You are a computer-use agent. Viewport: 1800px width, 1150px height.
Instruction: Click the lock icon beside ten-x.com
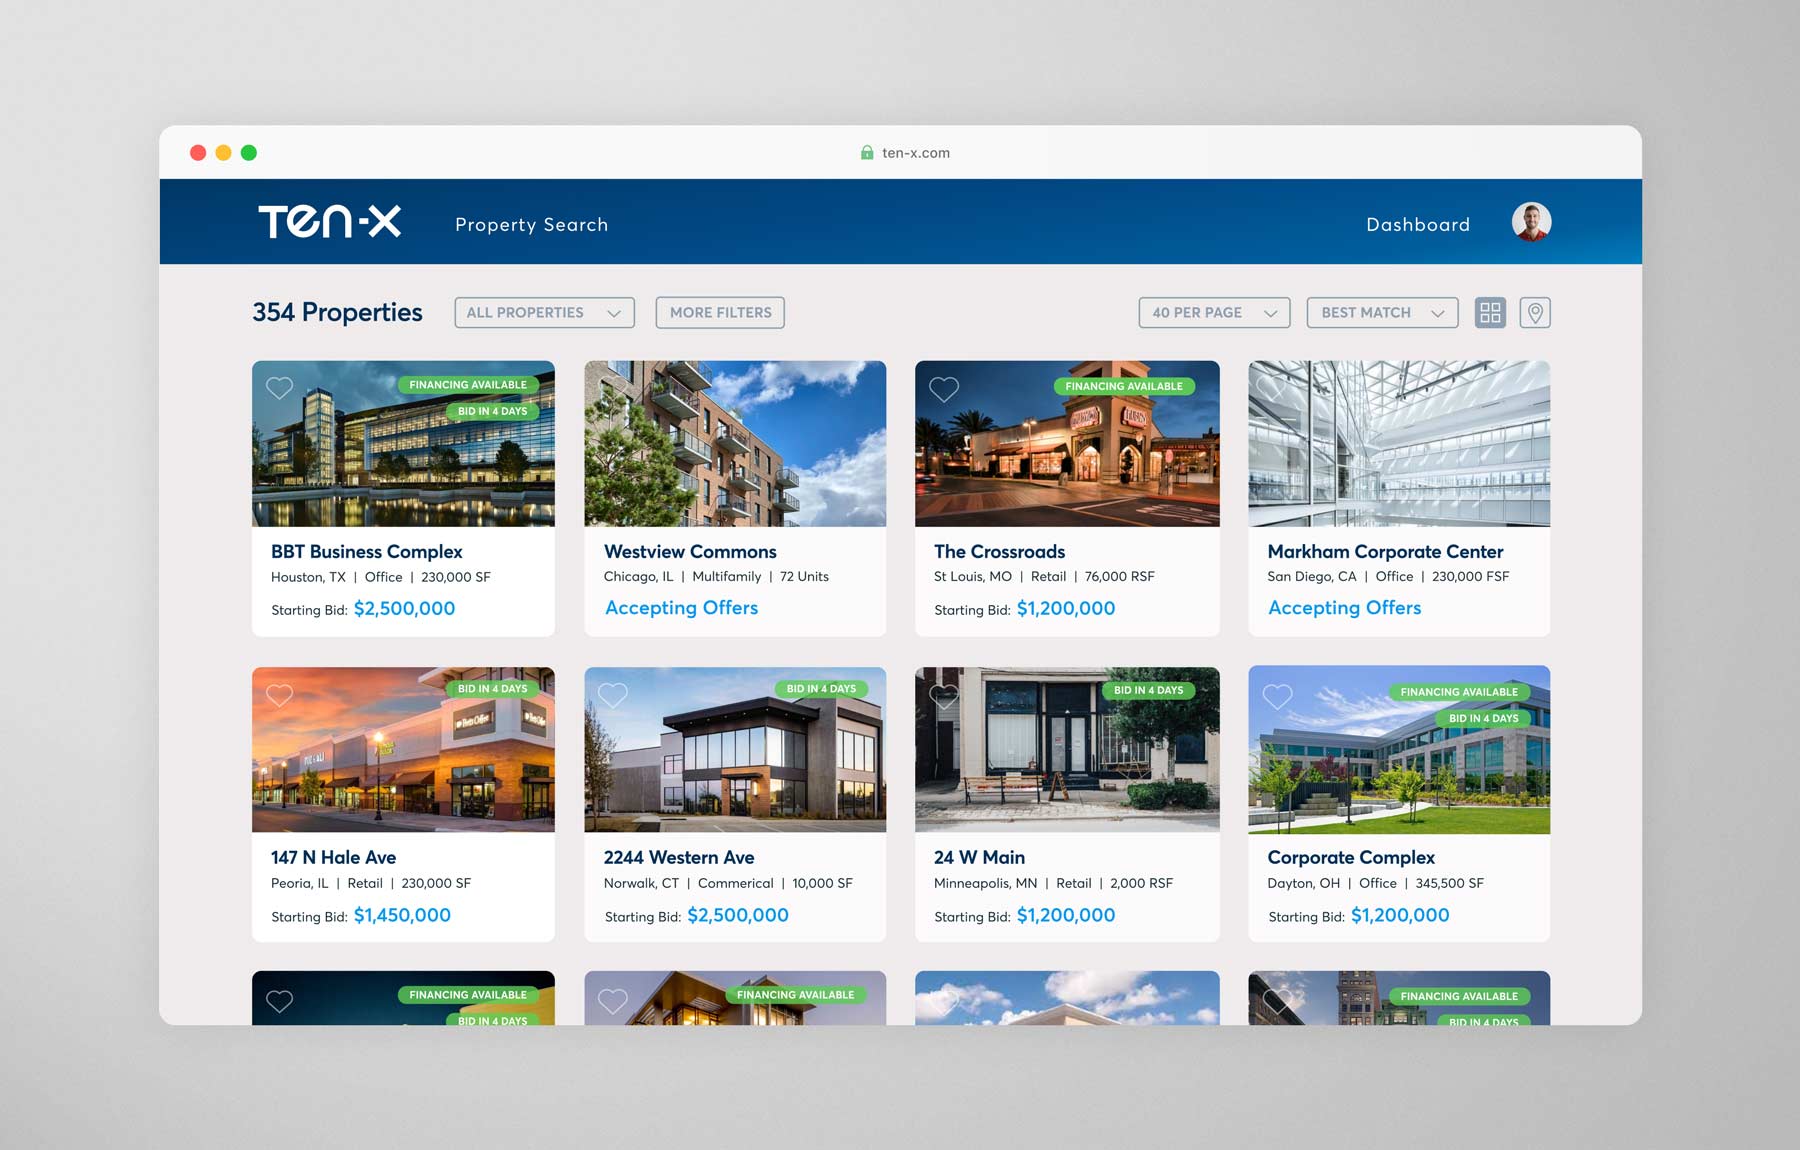coord(867,153)
